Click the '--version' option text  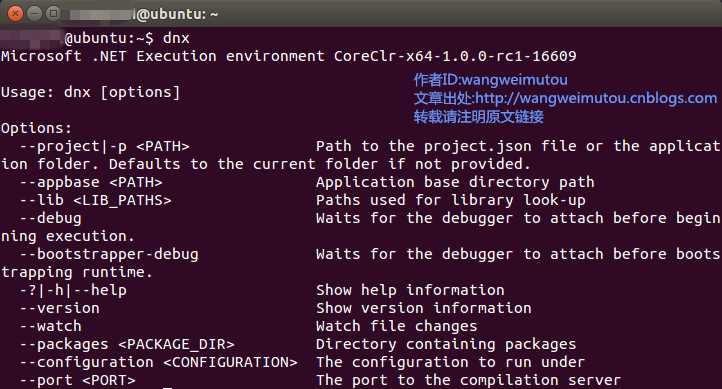tap(59, 308)
